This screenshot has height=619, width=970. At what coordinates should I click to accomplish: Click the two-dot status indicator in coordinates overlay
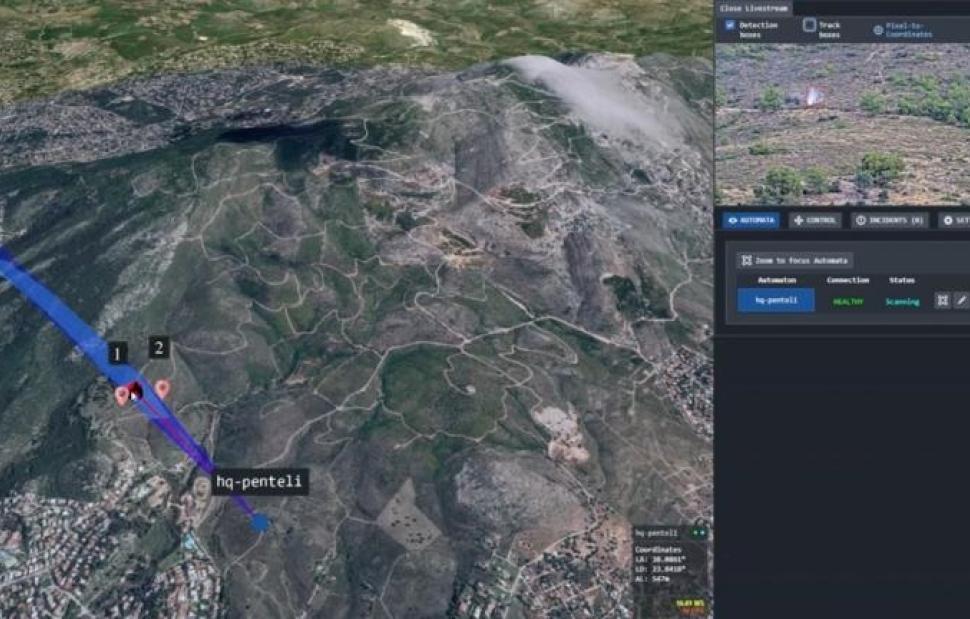click(x=699, y=532)
